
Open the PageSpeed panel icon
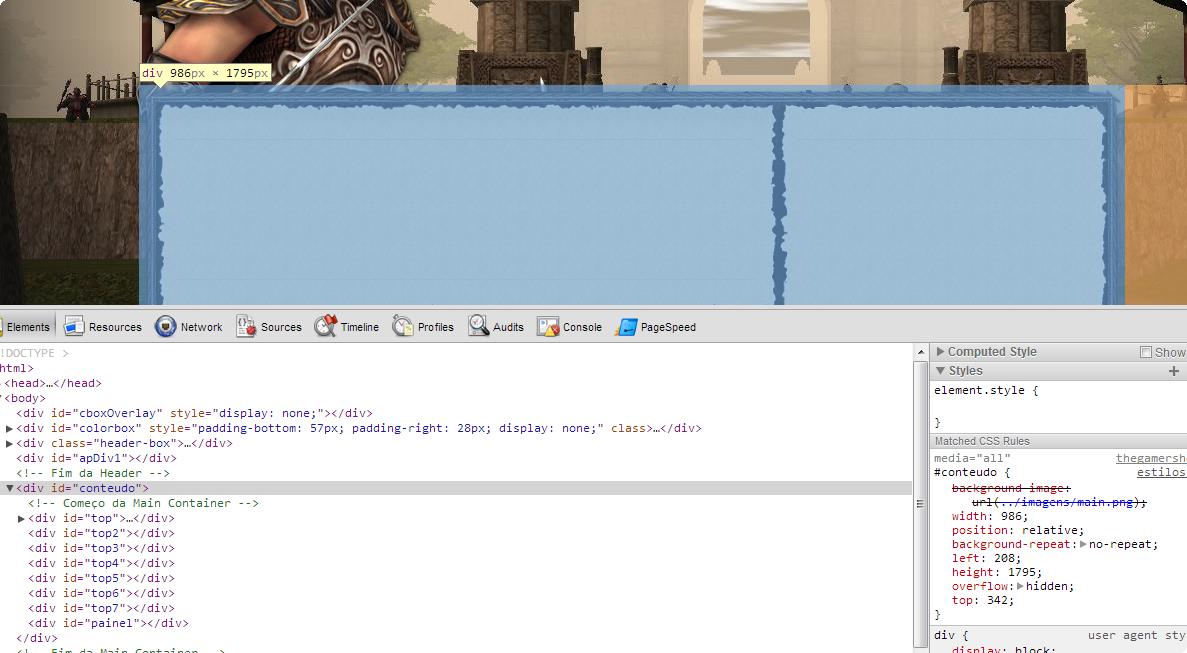point(627,327)
